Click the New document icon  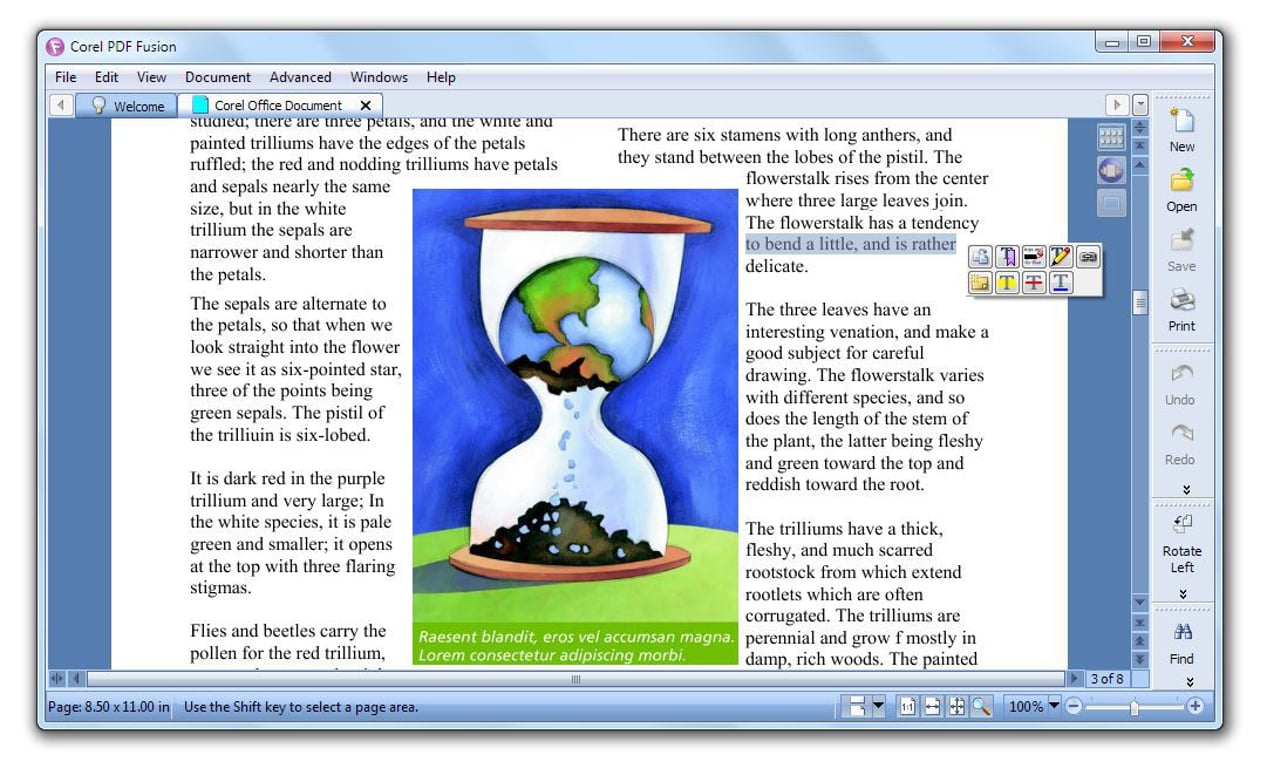1182,122
